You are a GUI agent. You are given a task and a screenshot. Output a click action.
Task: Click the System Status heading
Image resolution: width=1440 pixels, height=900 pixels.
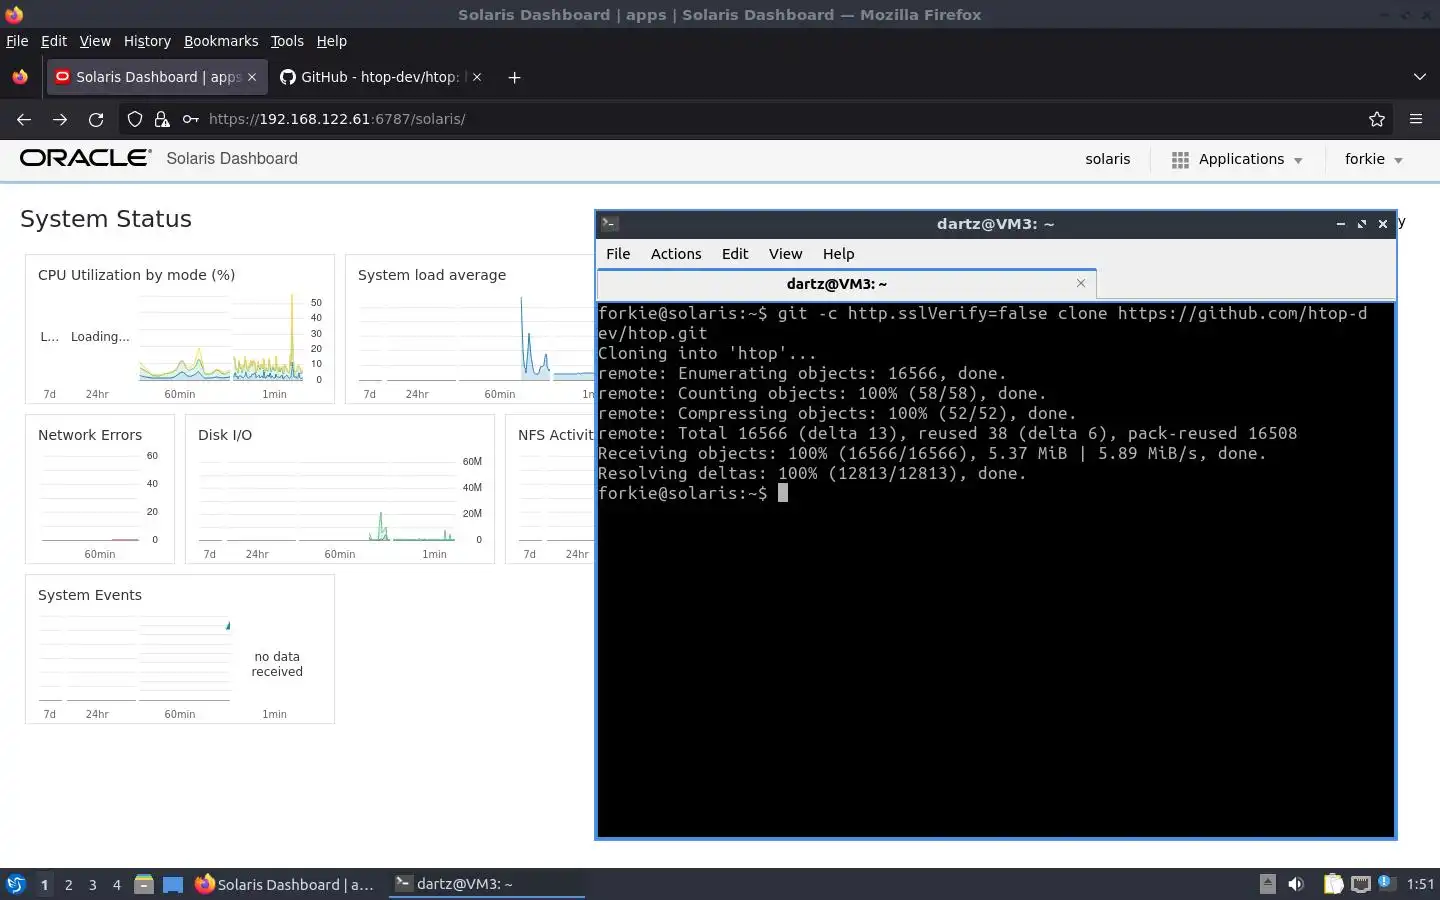point(106,219)
